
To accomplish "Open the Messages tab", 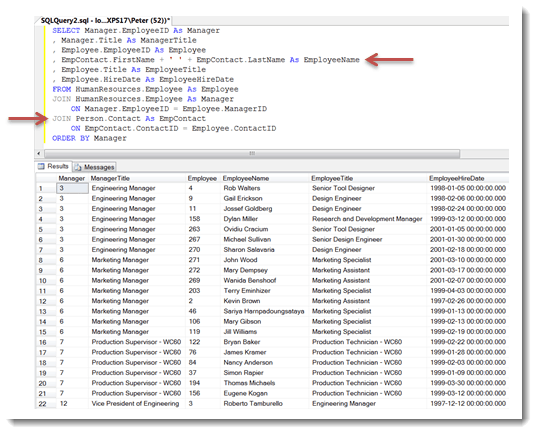I will pos(95,167).
